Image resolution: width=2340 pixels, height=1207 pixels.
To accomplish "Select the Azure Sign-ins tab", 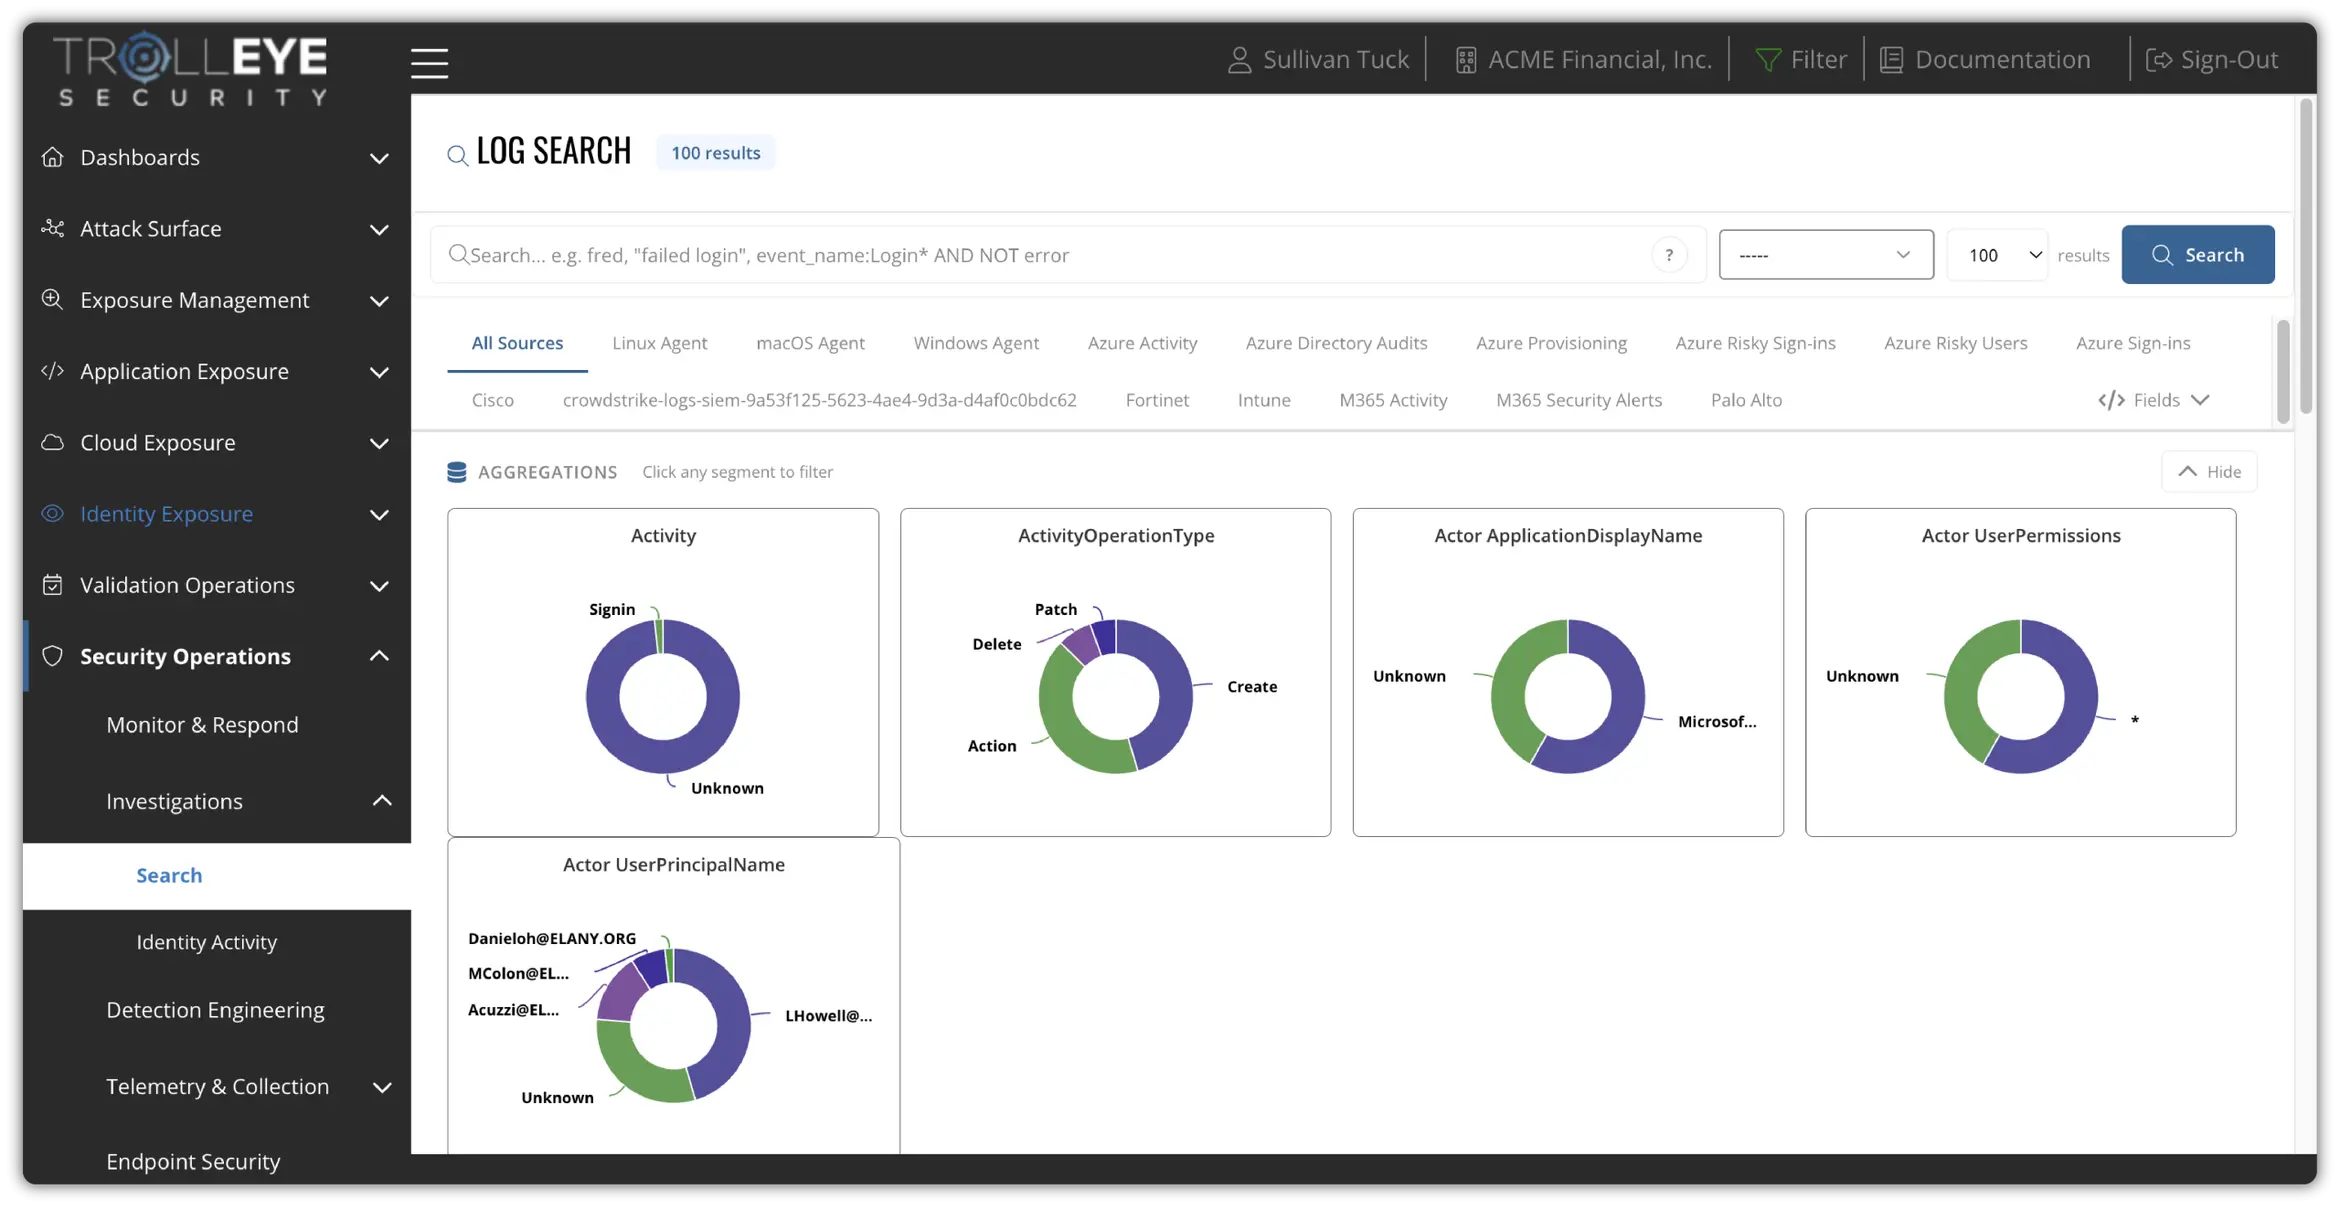I will coord(2132,343).
